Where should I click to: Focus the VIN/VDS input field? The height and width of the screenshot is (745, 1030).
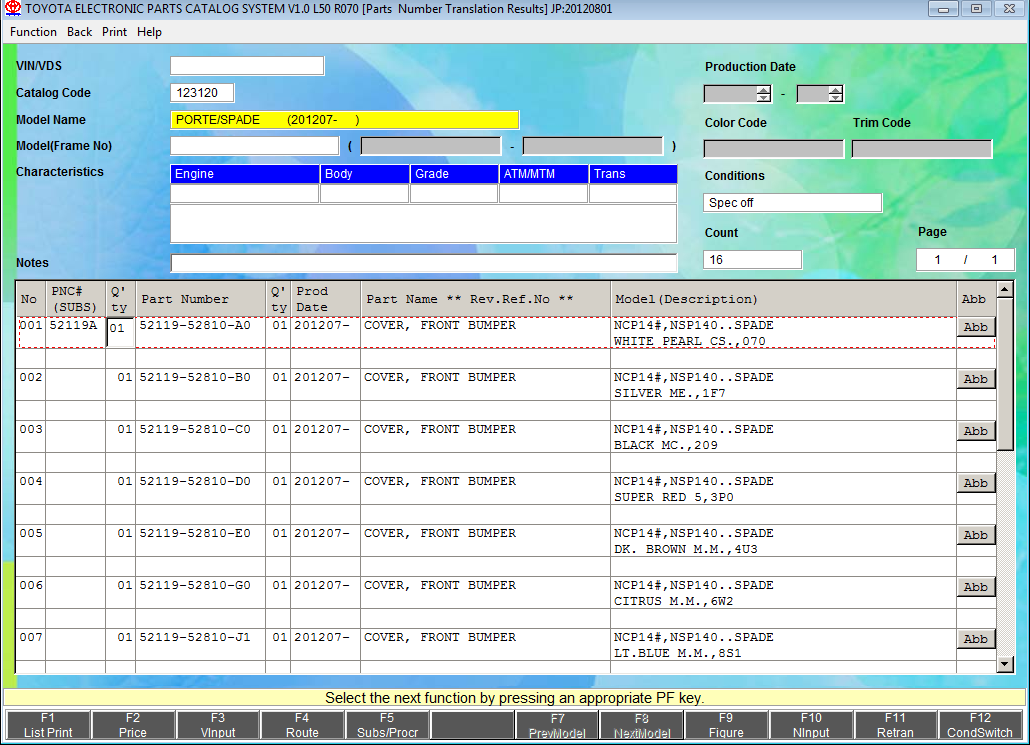coord(247,66)
